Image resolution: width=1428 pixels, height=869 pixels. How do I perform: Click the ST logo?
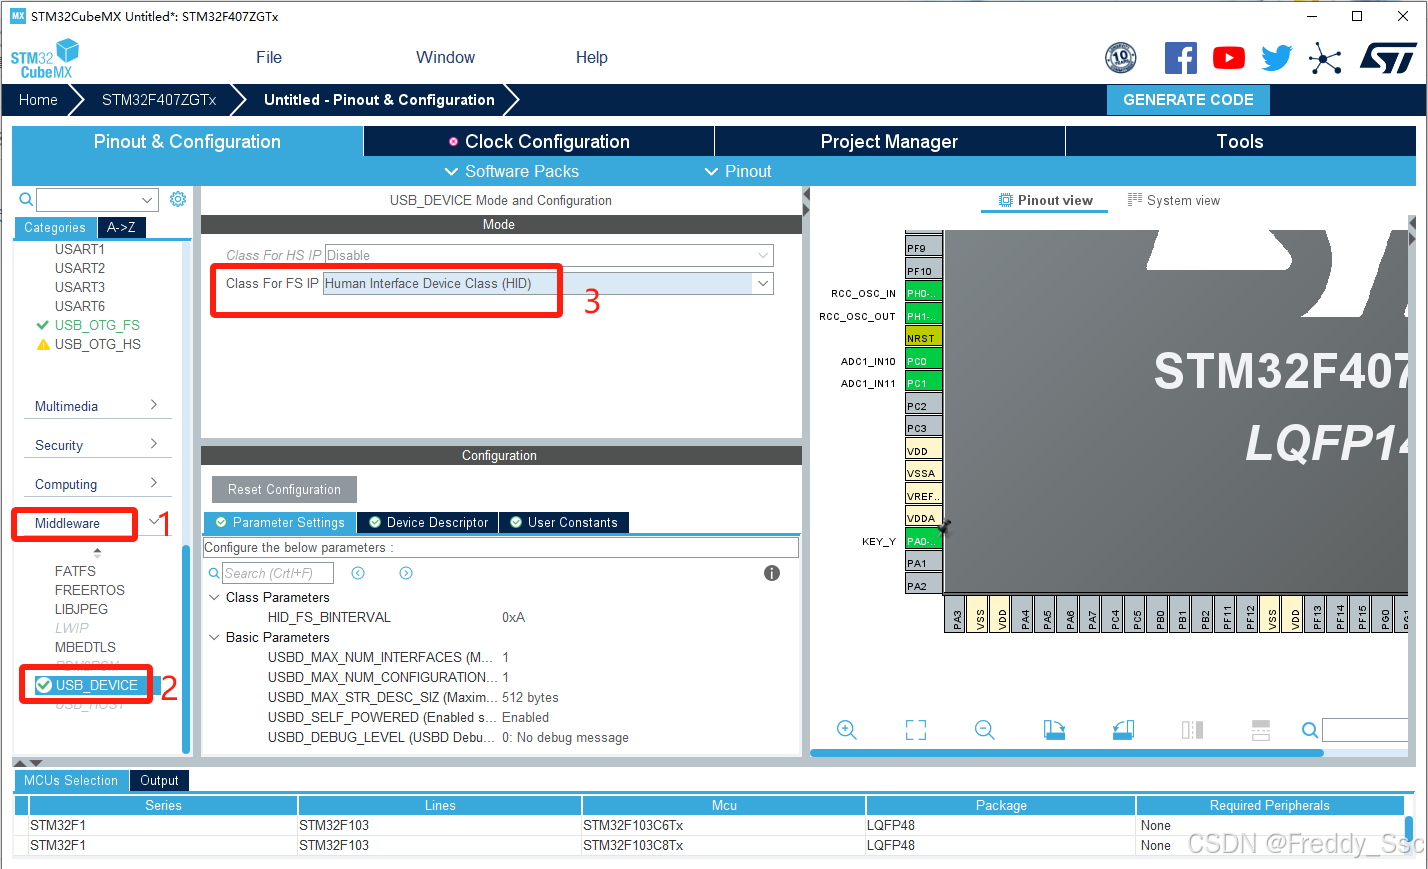(1388, 58)
